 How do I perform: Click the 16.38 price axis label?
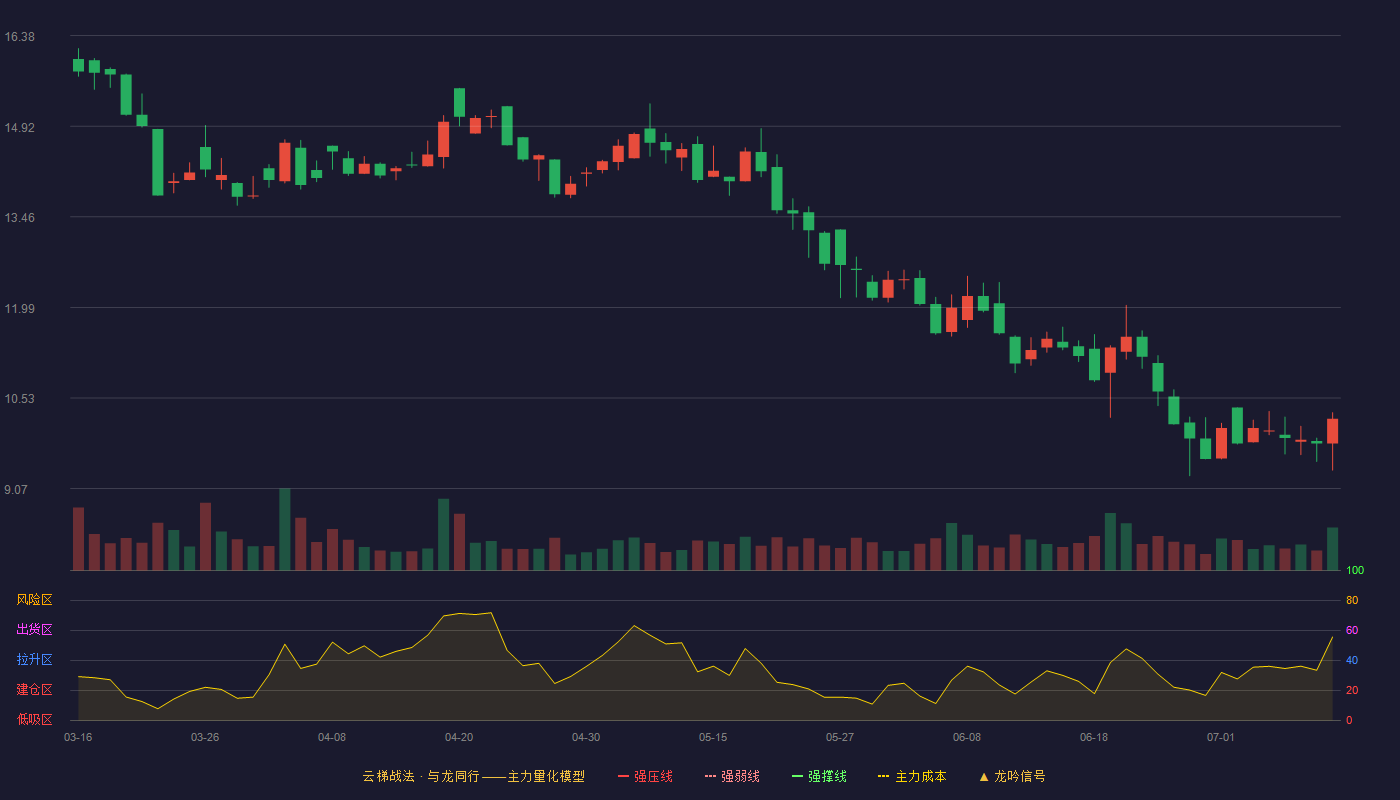19,37
